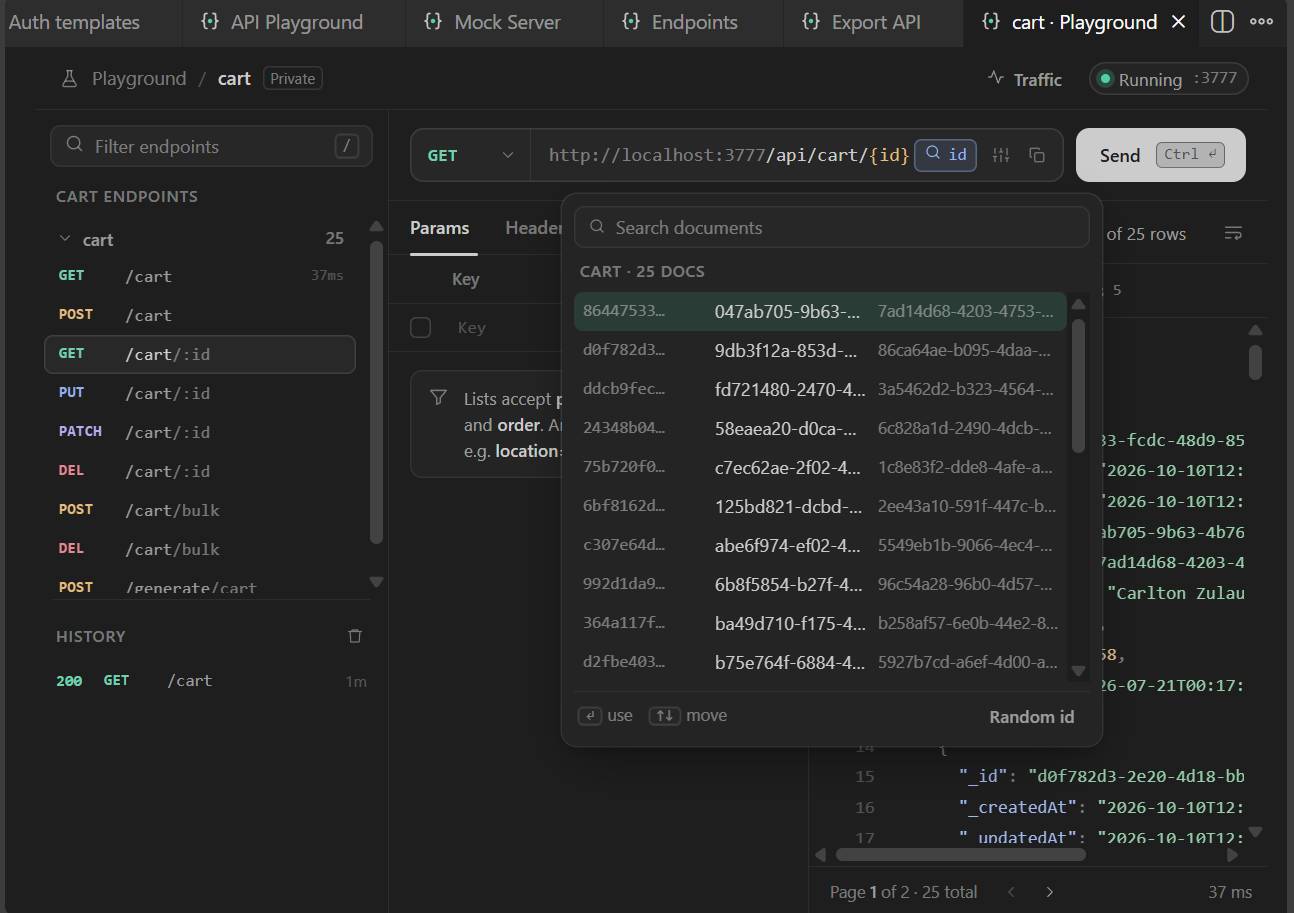Pick document d0f782d3 in the list
This screenshot has width=1294, height=913.
pyautogui.click(x=820, y=350)
